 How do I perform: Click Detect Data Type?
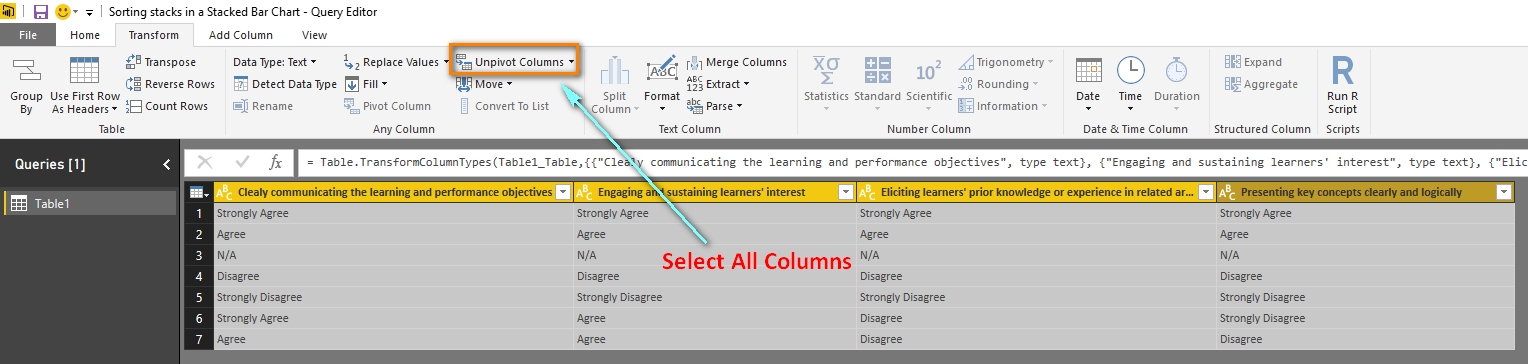pos(285,84)
